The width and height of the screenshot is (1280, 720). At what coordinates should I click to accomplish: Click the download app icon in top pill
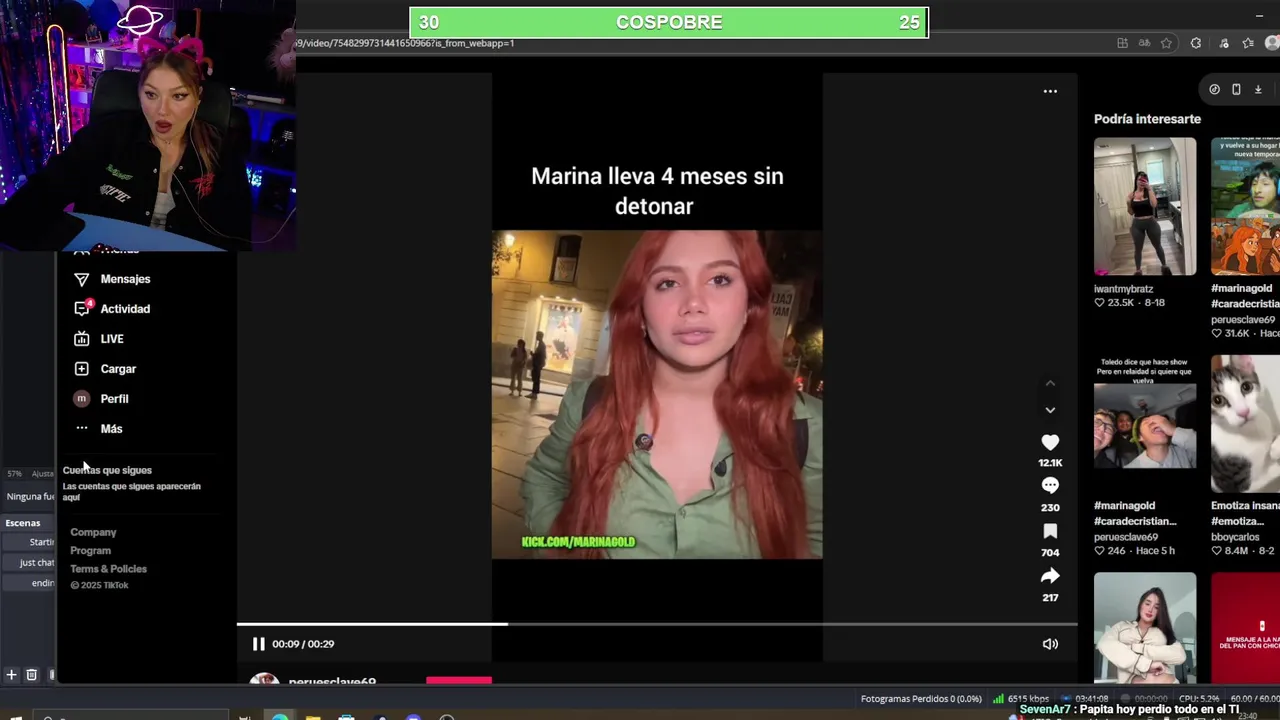point(1258,89)
